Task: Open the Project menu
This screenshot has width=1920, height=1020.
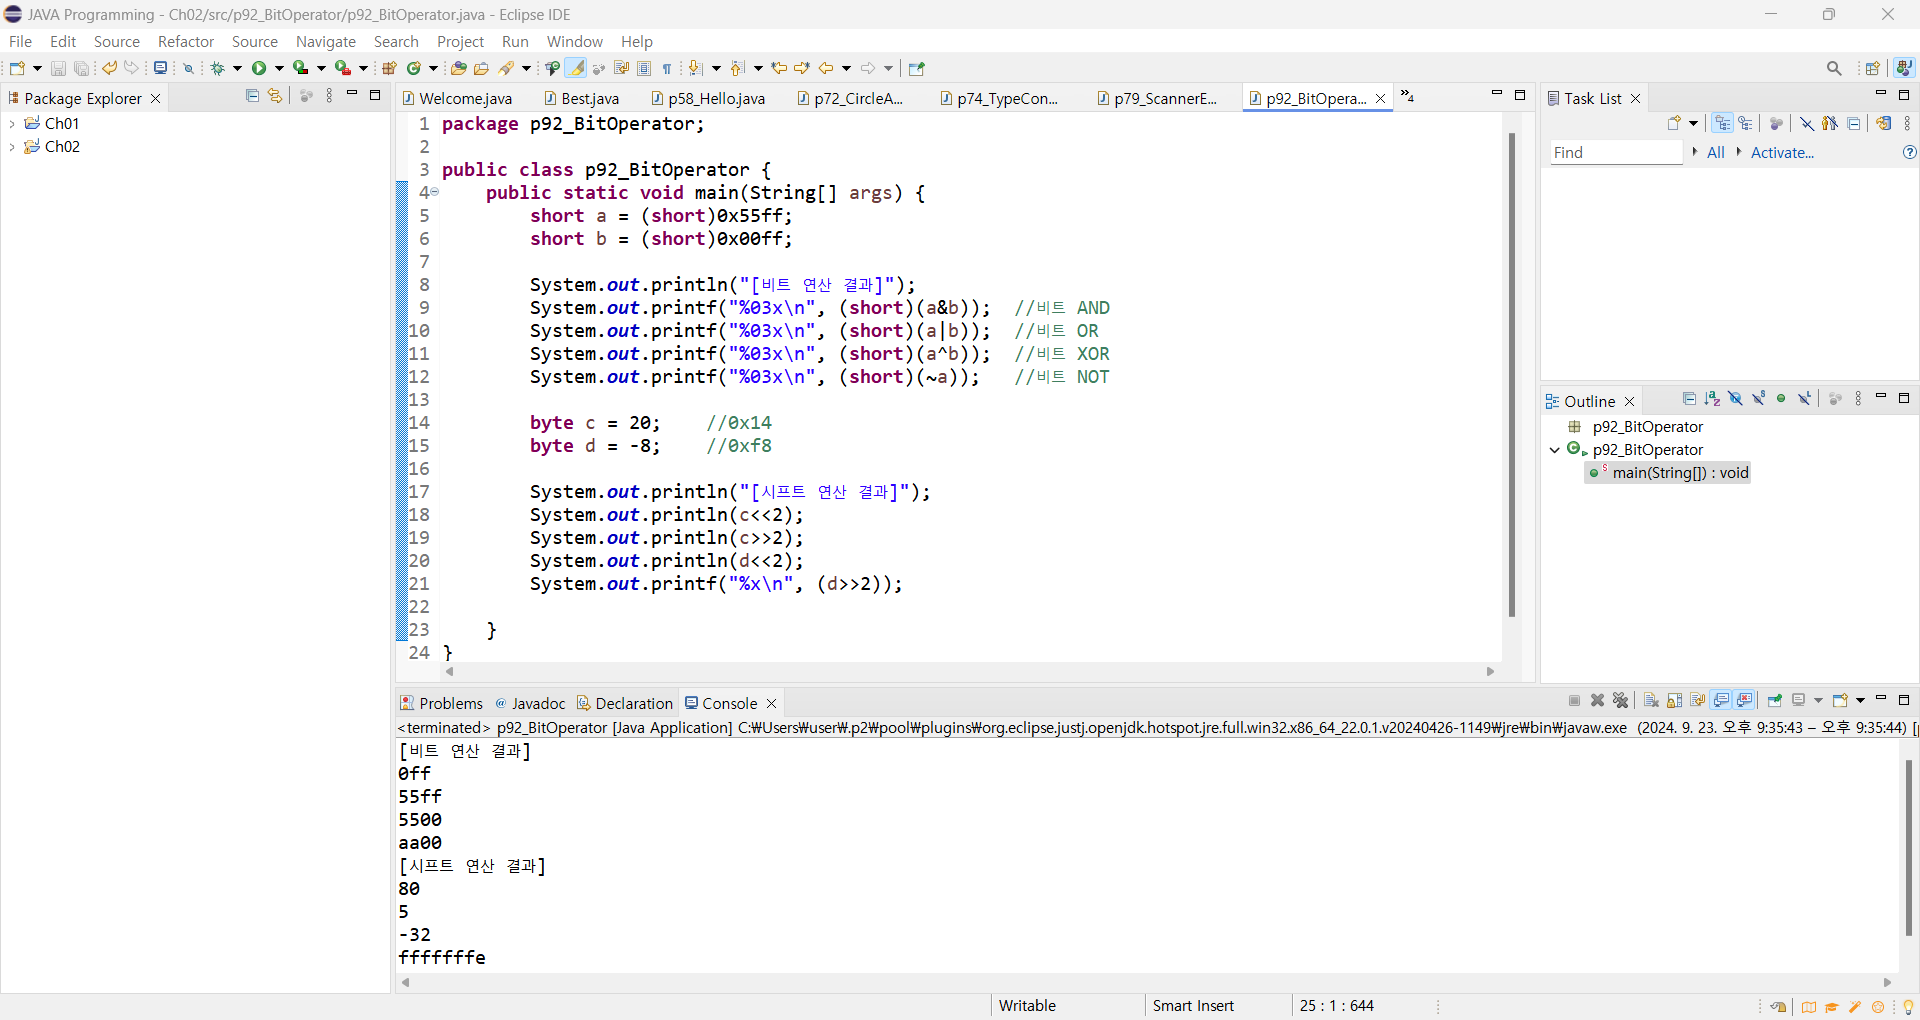Action: 460,41
